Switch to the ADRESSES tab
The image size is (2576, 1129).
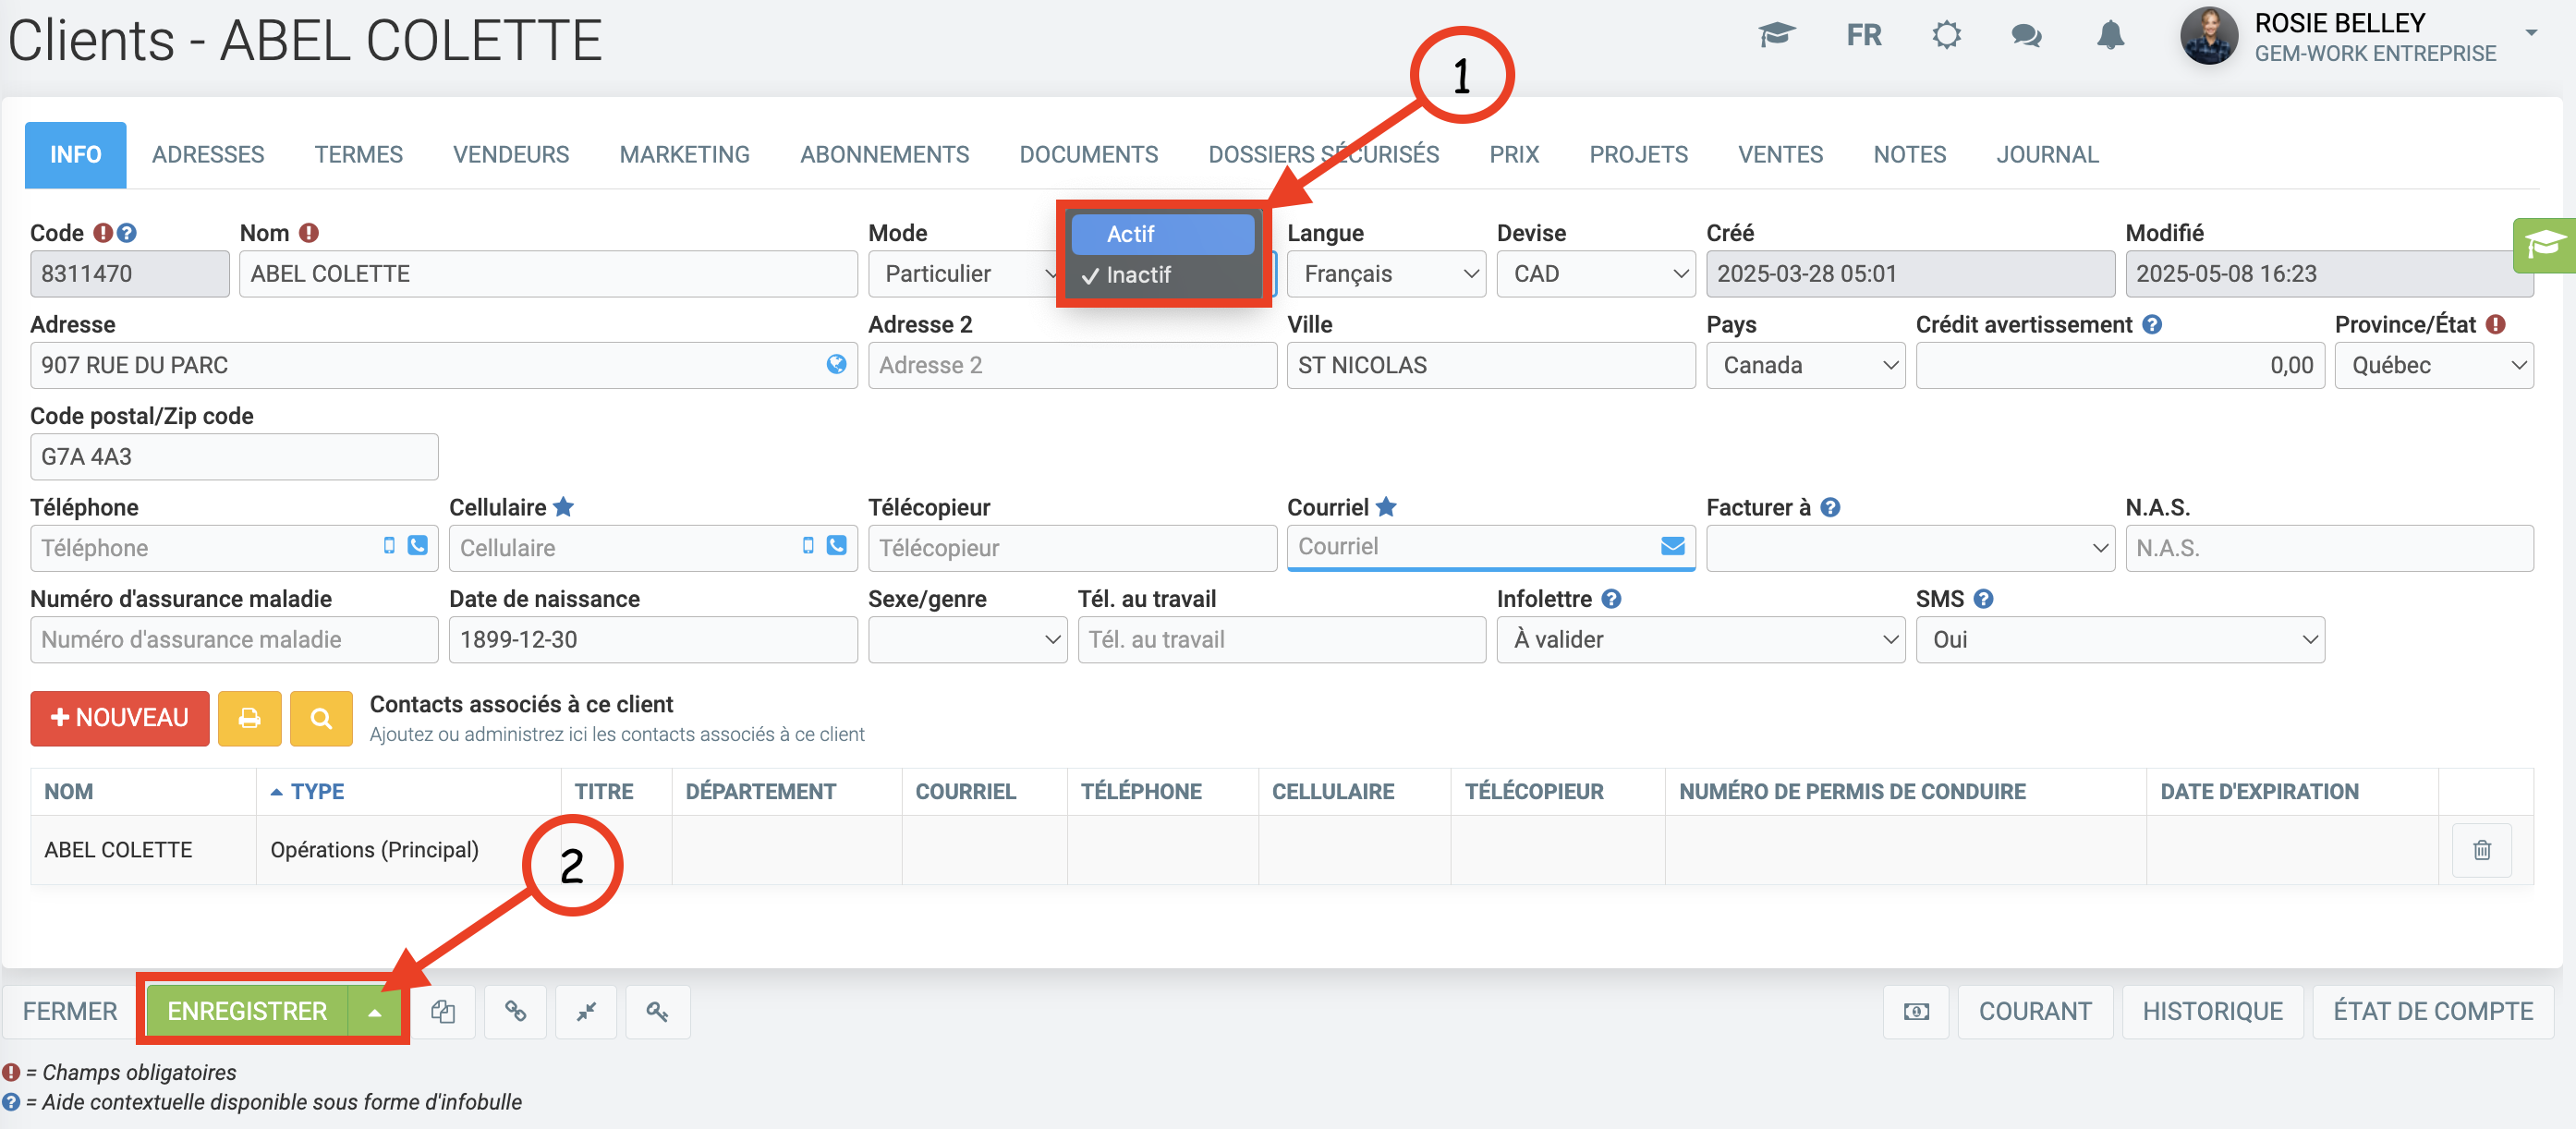coord(208,155)
